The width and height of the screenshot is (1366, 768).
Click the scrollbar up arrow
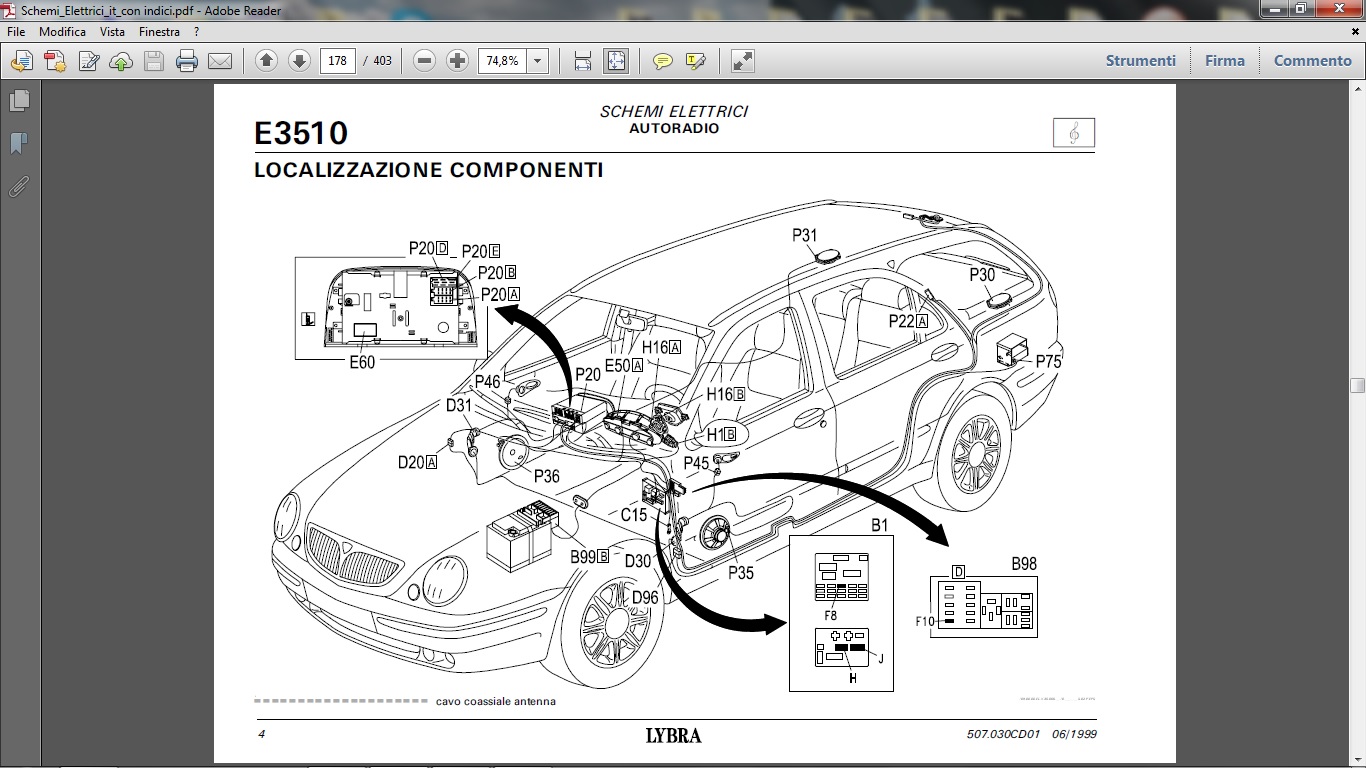tap(1357, 91)
